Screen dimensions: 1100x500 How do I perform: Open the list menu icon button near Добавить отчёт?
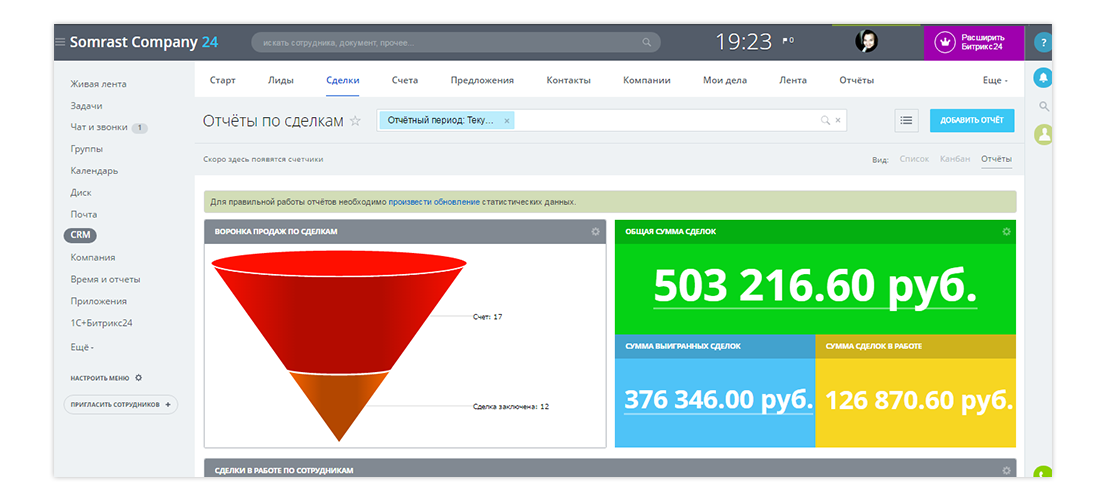[x=907, y=121]
